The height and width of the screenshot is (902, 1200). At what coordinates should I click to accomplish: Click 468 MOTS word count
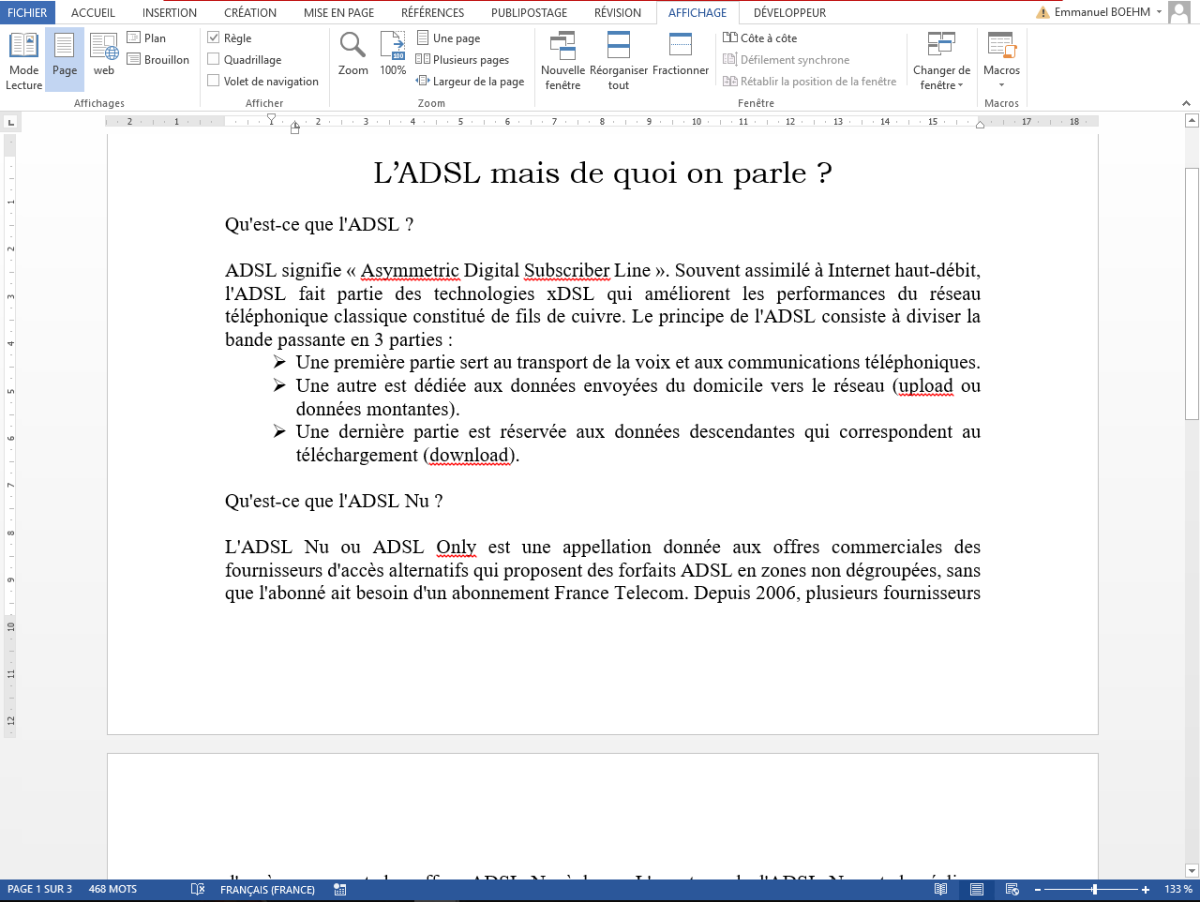(113, 889)
